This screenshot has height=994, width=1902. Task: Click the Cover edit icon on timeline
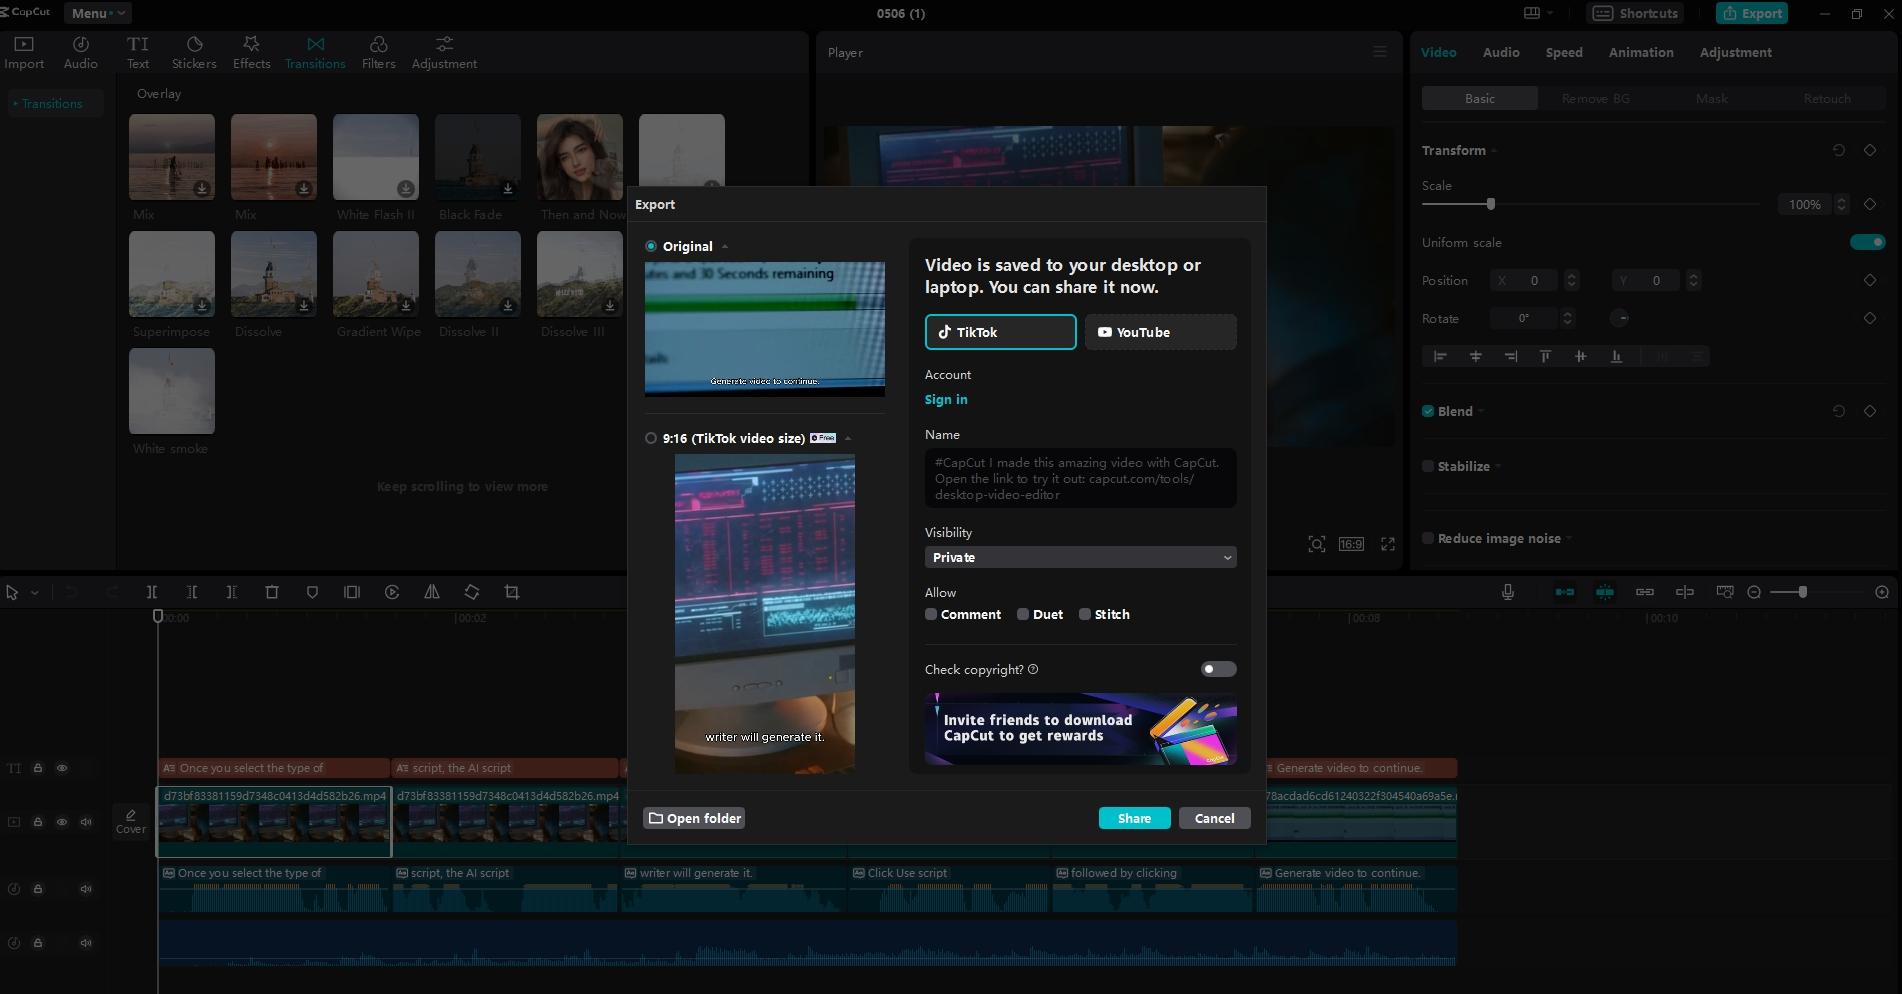tap(131, 821)
